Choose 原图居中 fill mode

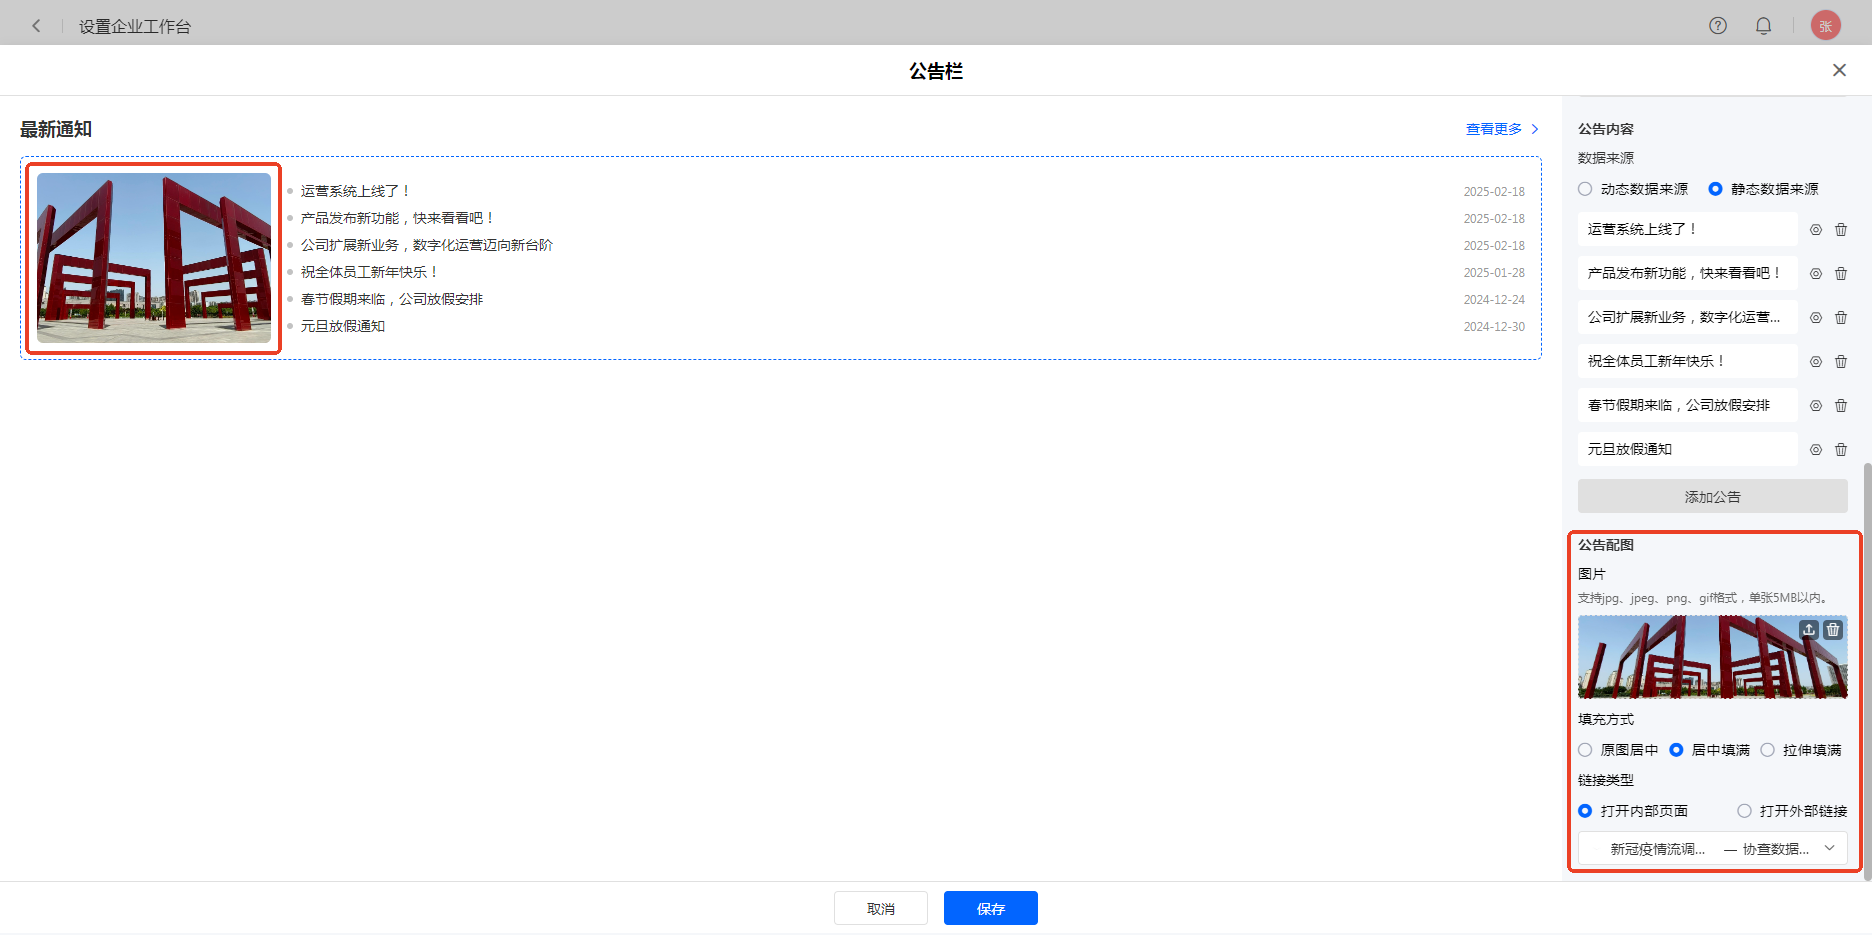[1586, 750]
